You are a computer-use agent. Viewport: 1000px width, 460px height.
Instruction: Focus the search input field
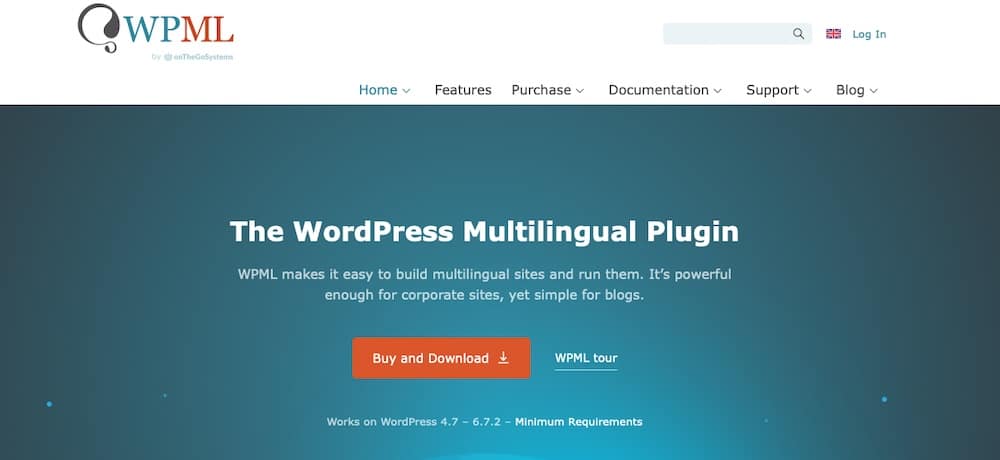725,34
